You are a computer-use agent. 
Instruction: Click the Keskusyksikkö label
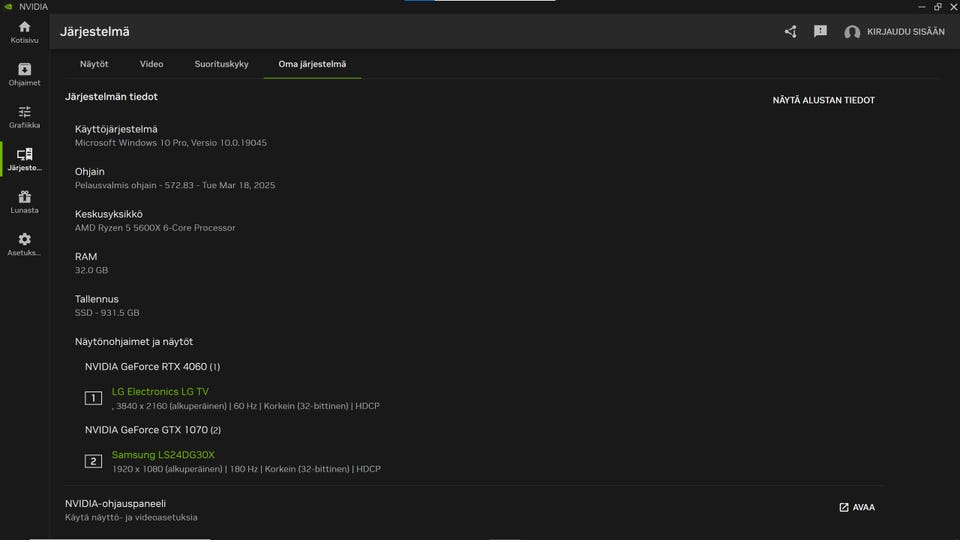108,214
